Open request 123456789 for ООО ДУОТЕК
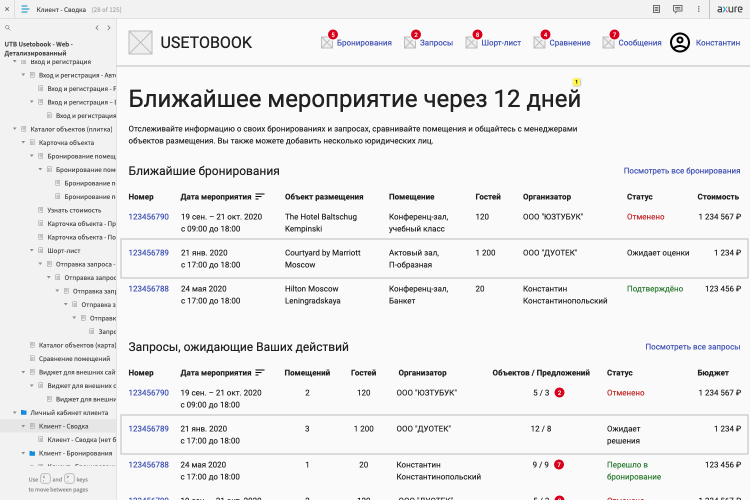The image size is (750, 500). 148,429
